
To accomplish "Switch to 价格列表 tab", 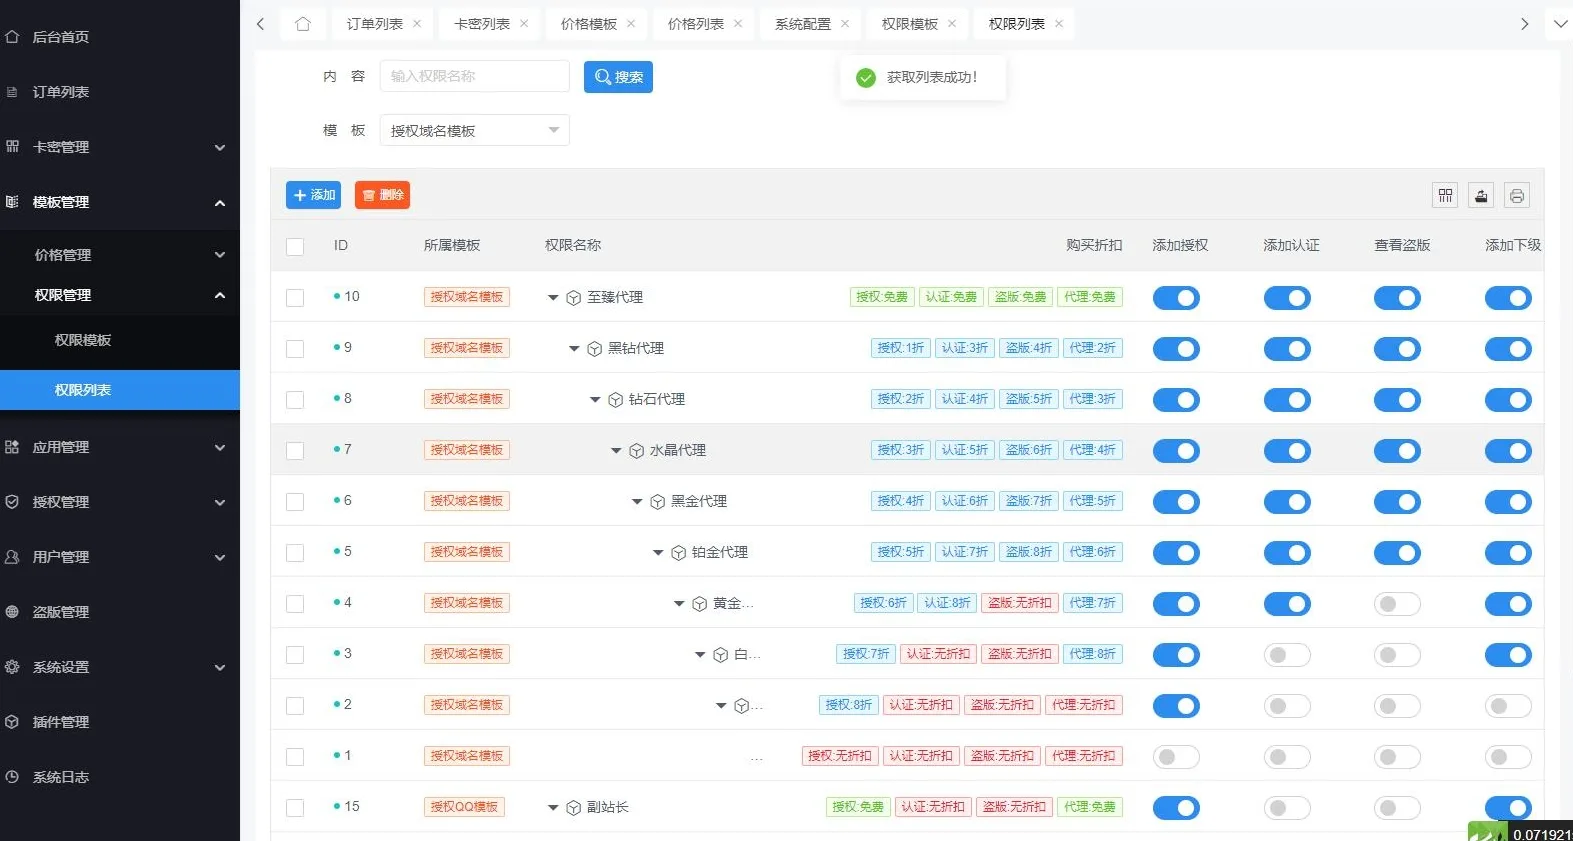I will [x=695, y=24].
